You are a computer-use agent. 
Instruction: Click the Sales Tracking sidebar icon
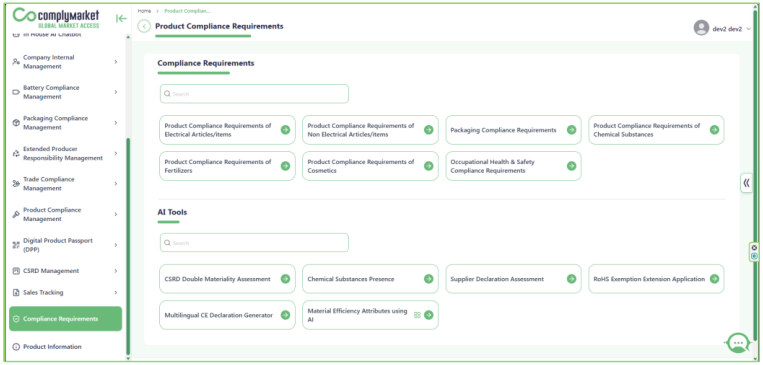pos(16,292)
